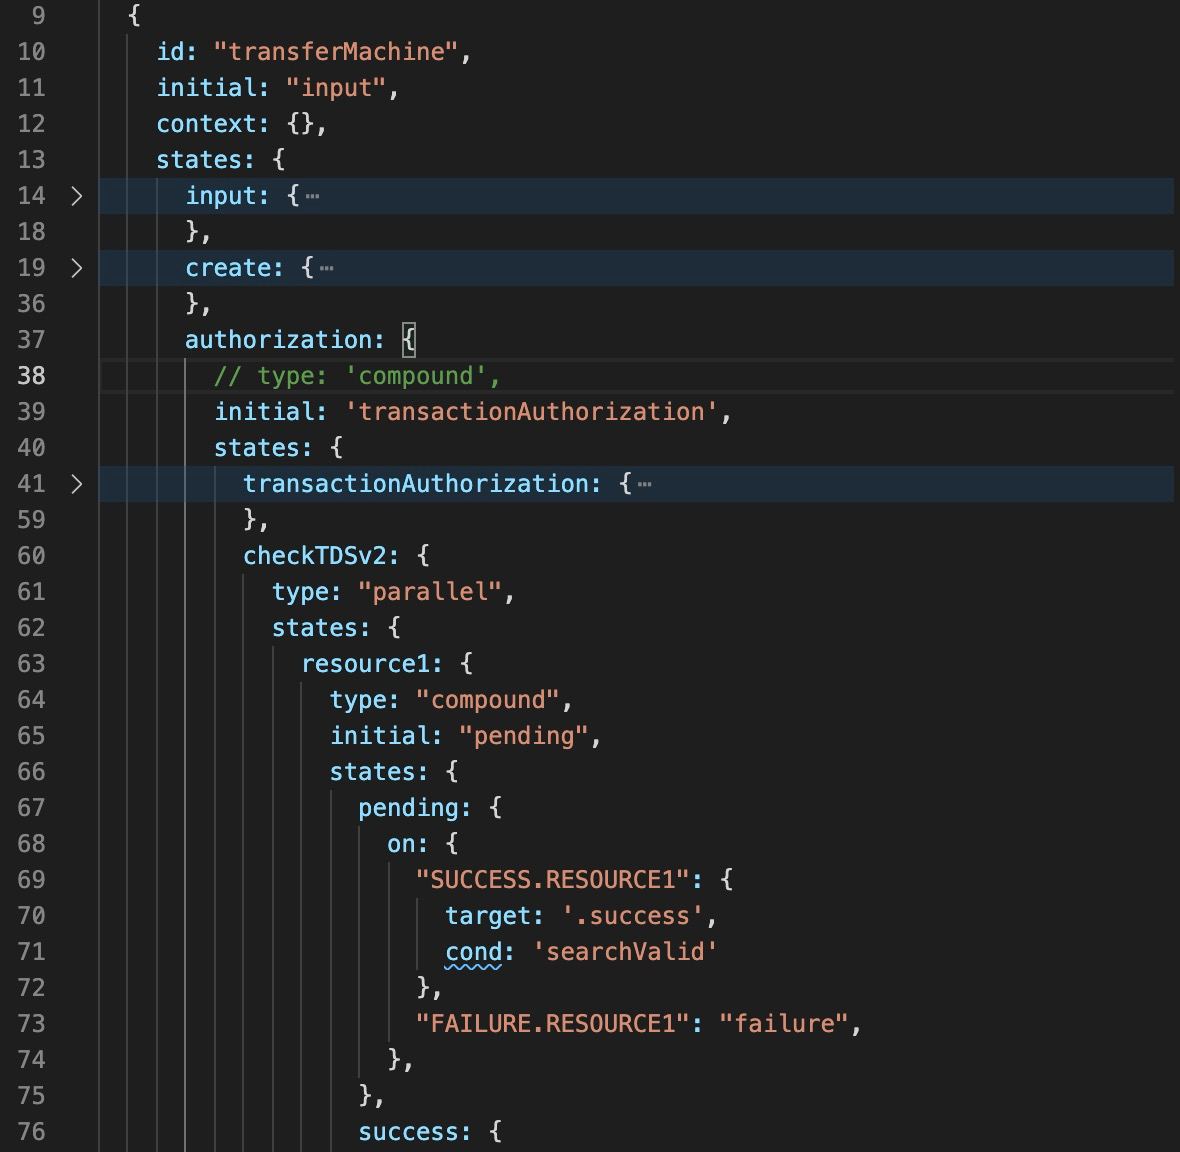1180x1152 pixels.
Task: Click the 'states' key on line 13
Action: [199, 160]
